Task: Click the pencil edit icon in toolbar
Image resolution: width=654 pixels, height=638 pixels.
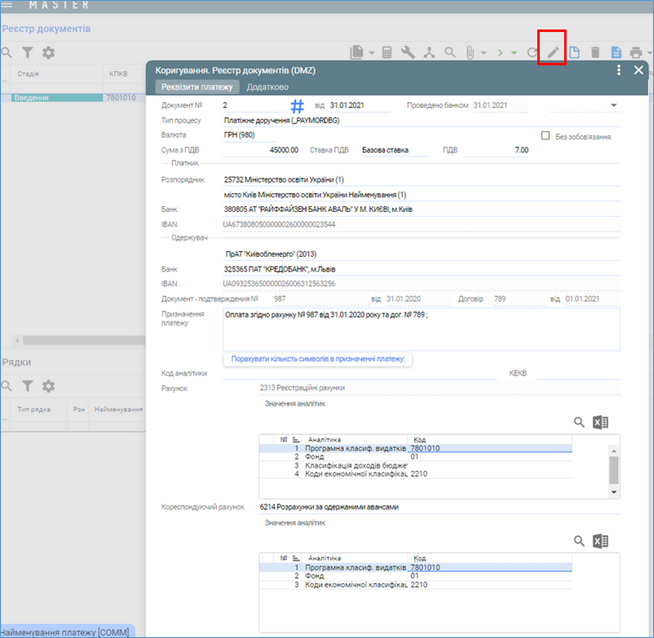Action: [552, 52]
